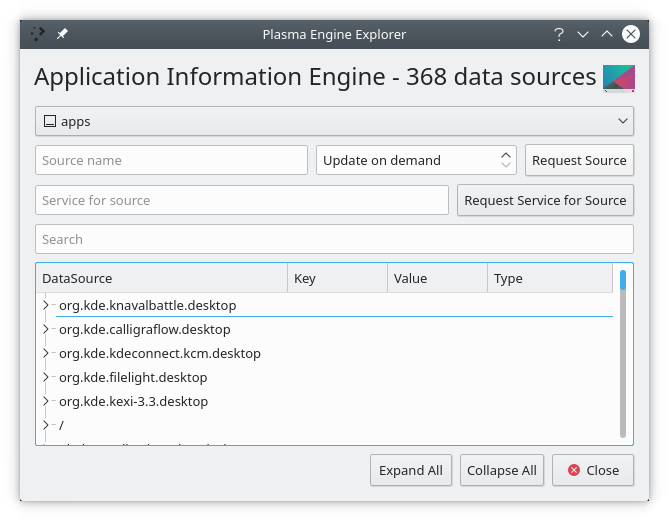The image size is (669, 521).
Task: Expand org.kde.kdeconnect.kcm.desktop node
Action: 46,353
